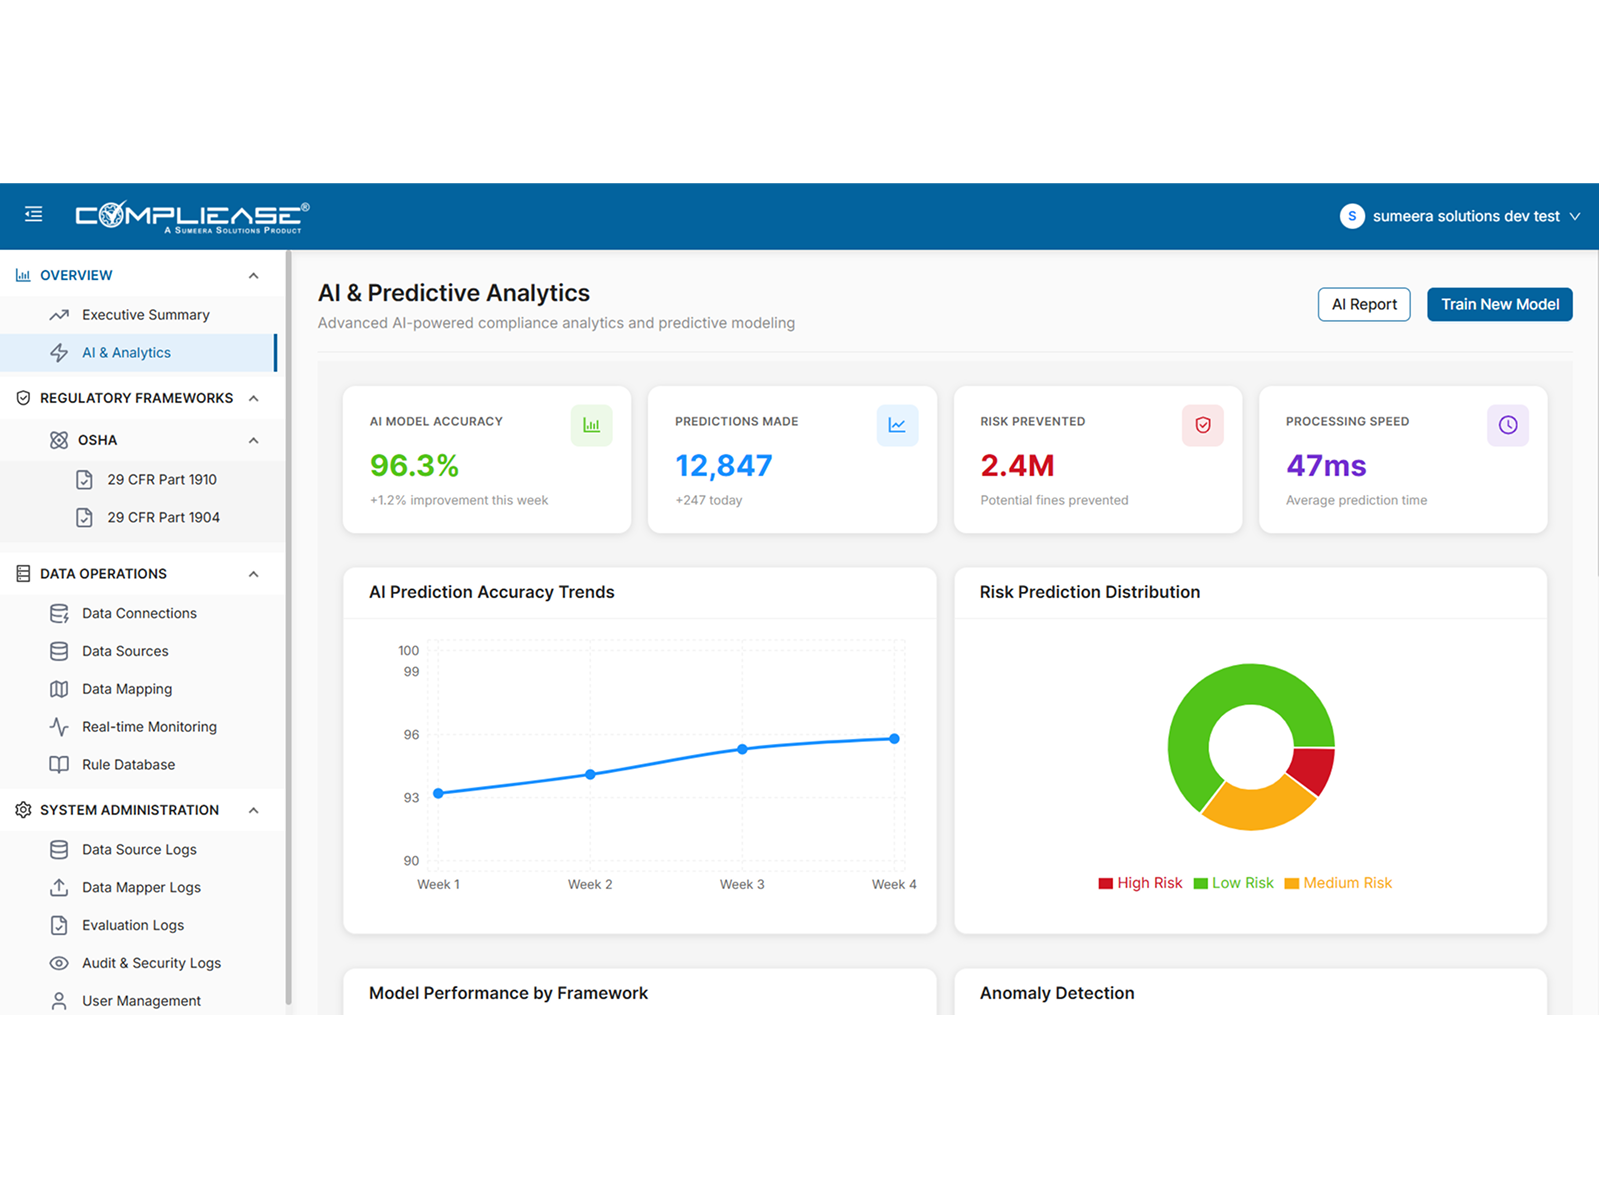Click the Train New Model button
This screenshot has height=1200, width=1600.
[x=1499, y=304]
